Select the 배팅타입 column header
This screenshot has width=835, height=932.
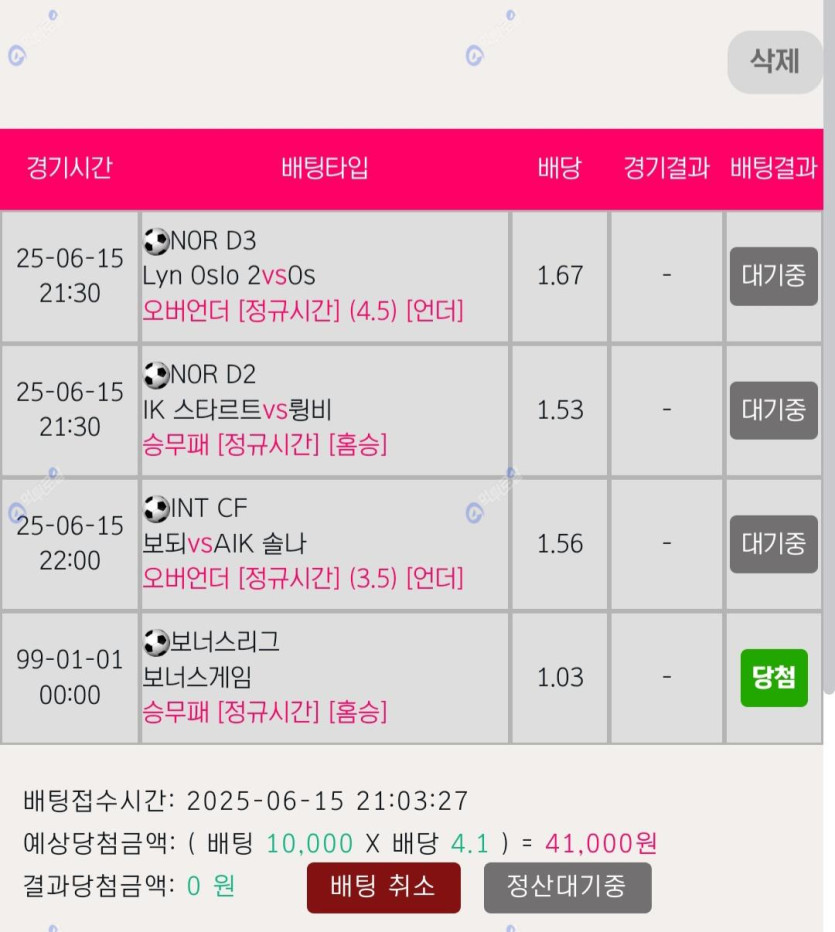(324, 168)
